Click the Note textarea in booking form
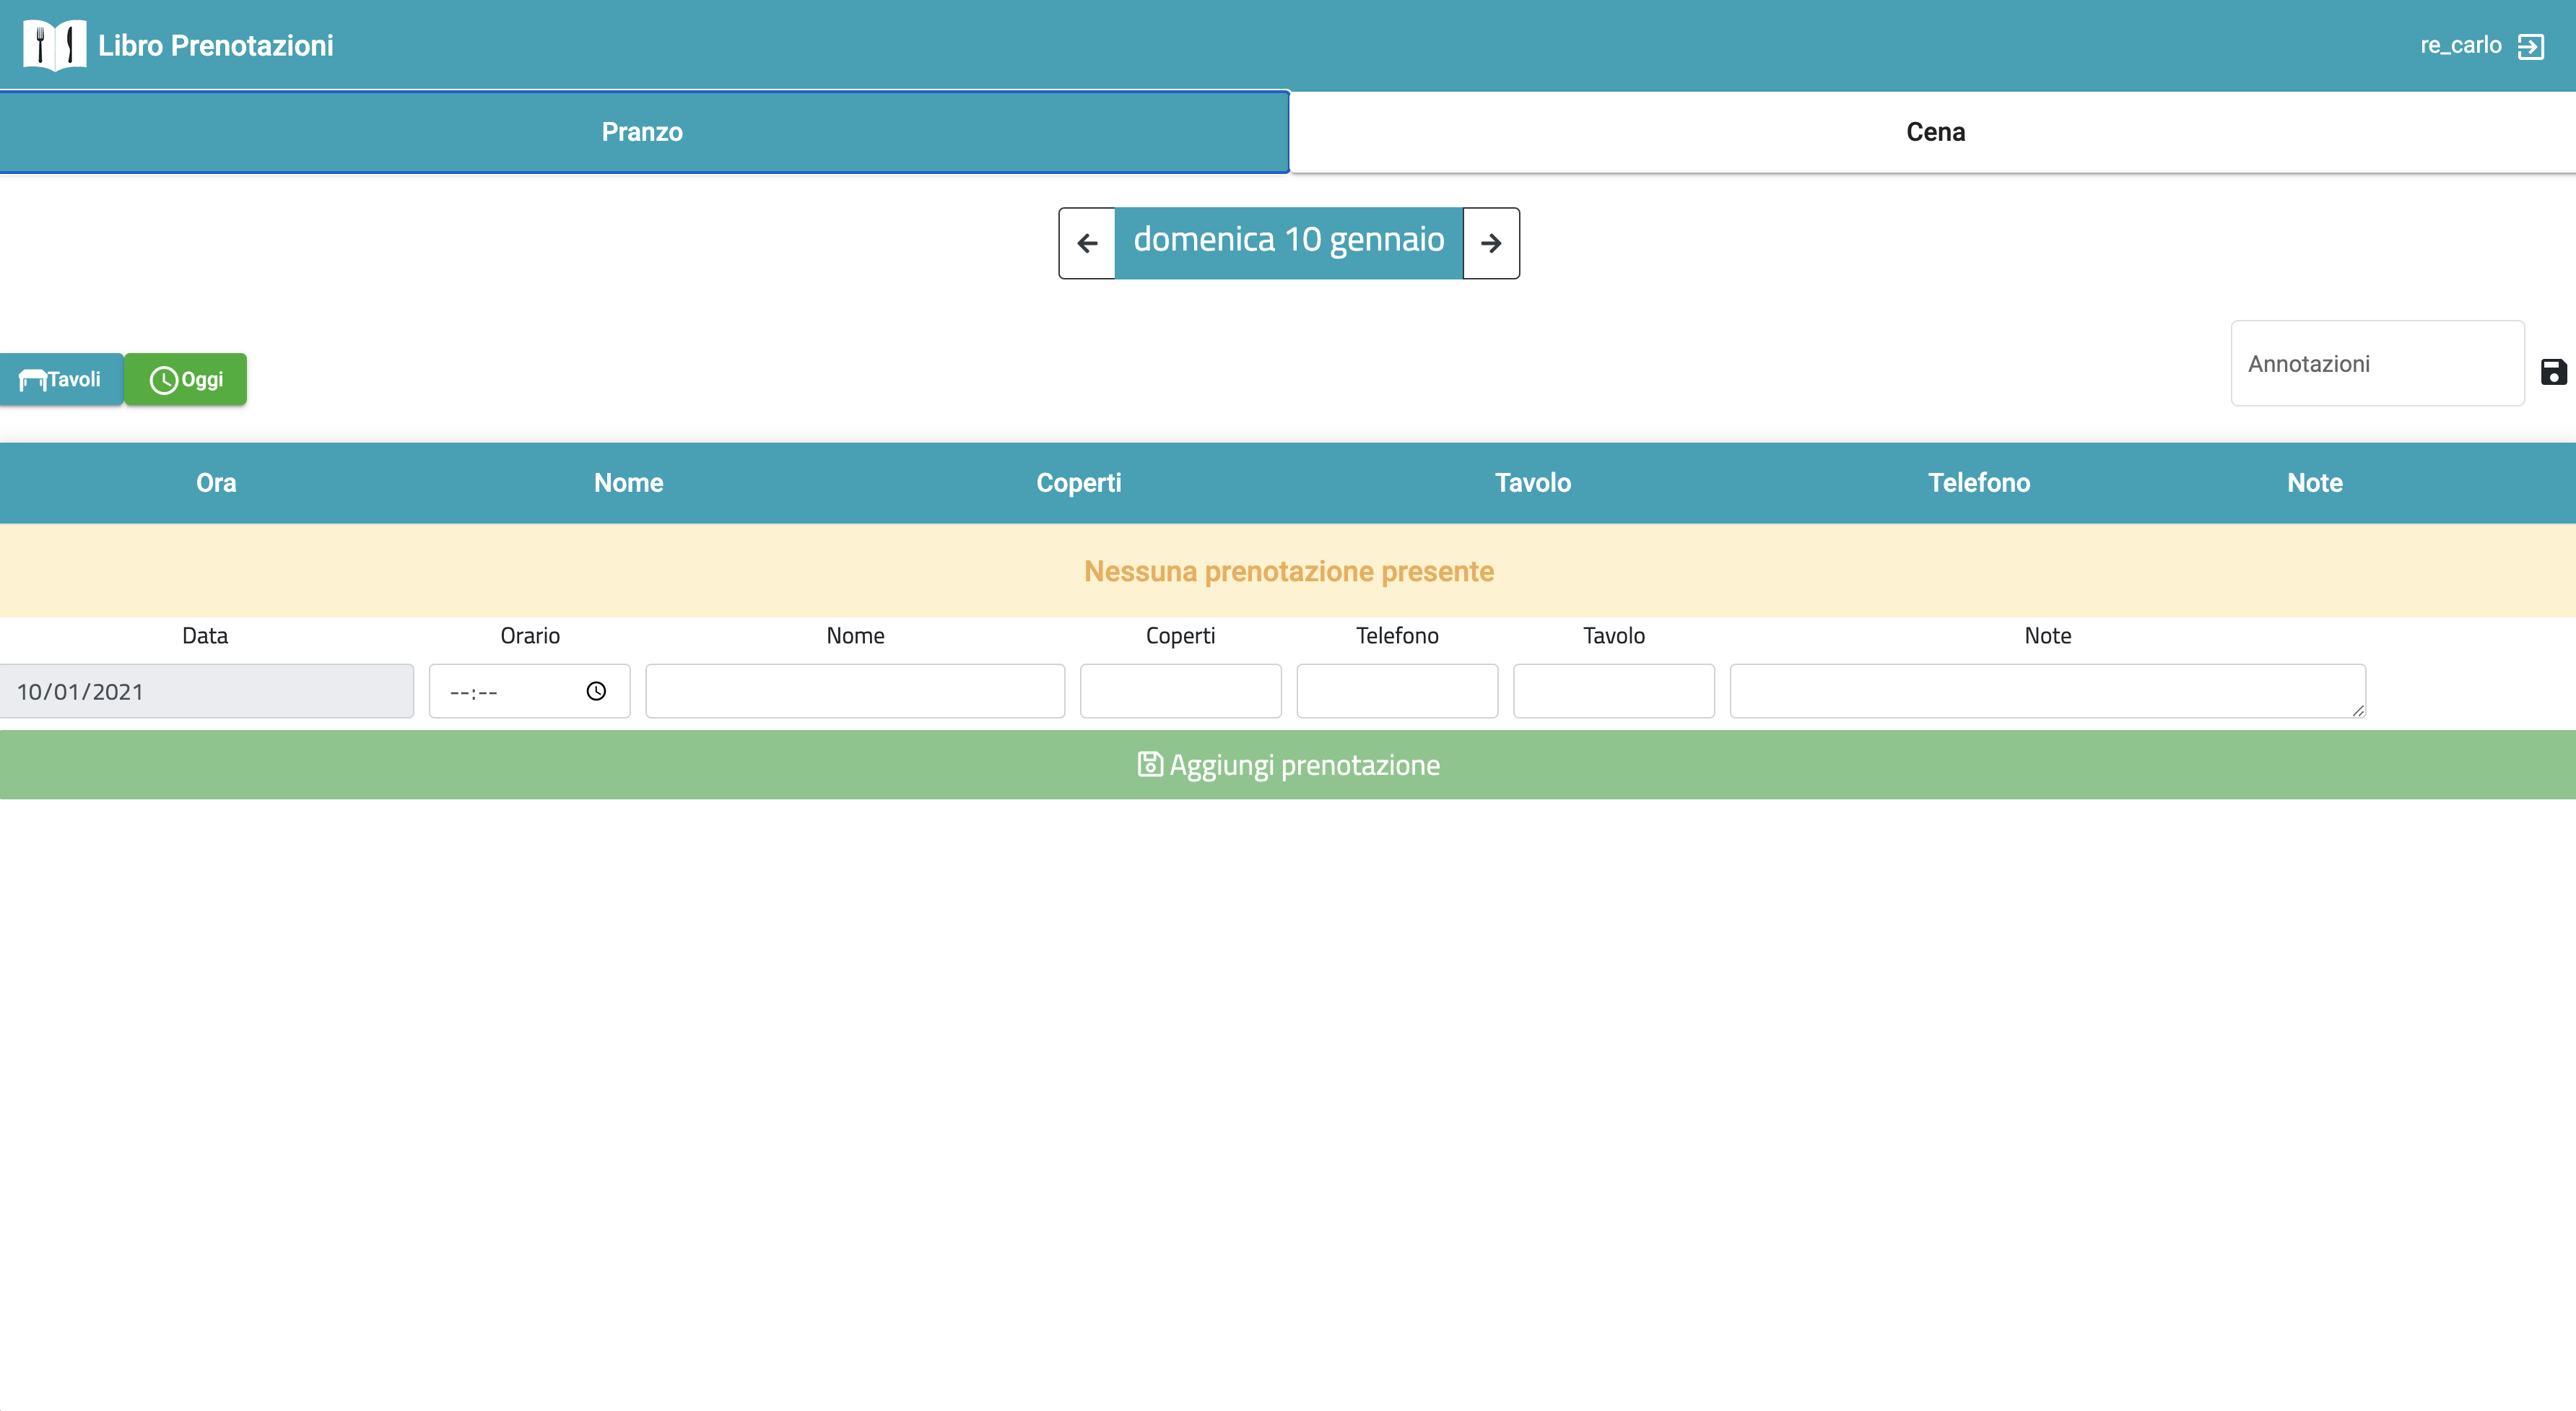2576x1411 pixels. pyautogui.click(x=2047, y=691)
